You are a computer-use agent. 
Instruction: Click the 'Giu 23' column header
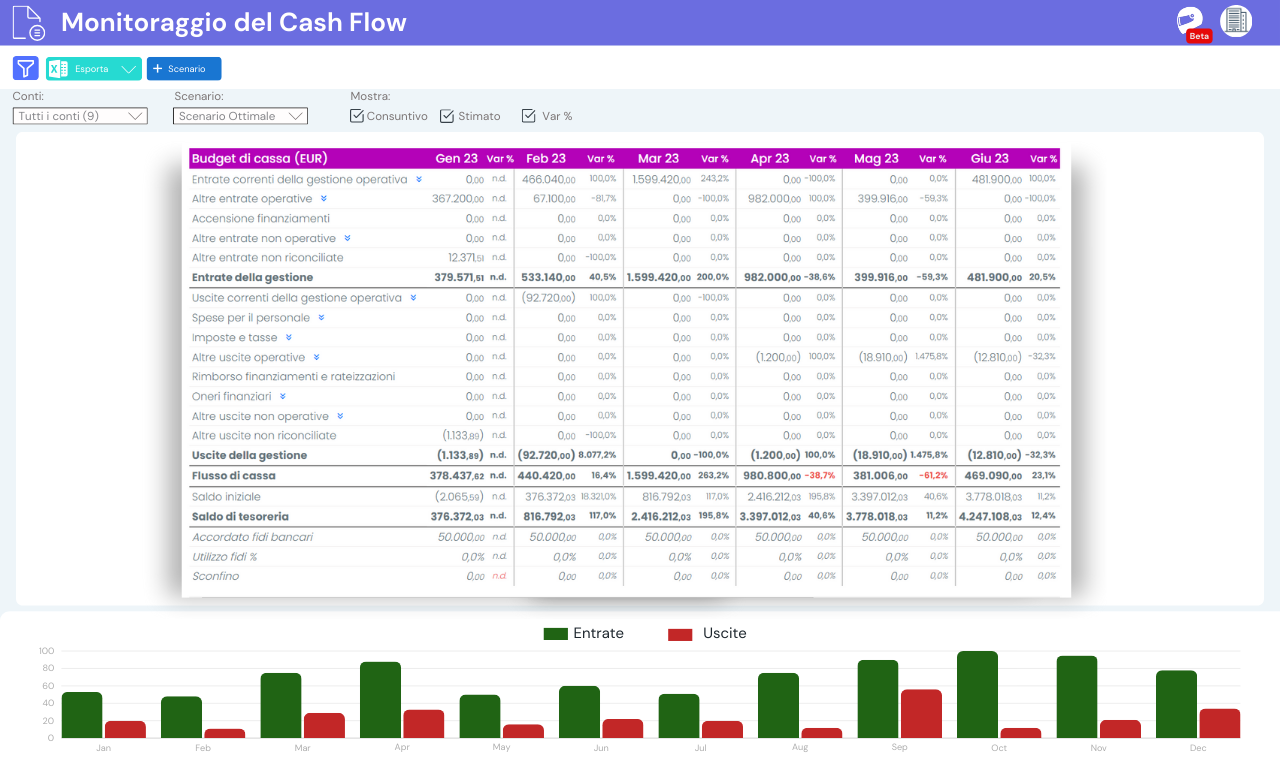989,158
